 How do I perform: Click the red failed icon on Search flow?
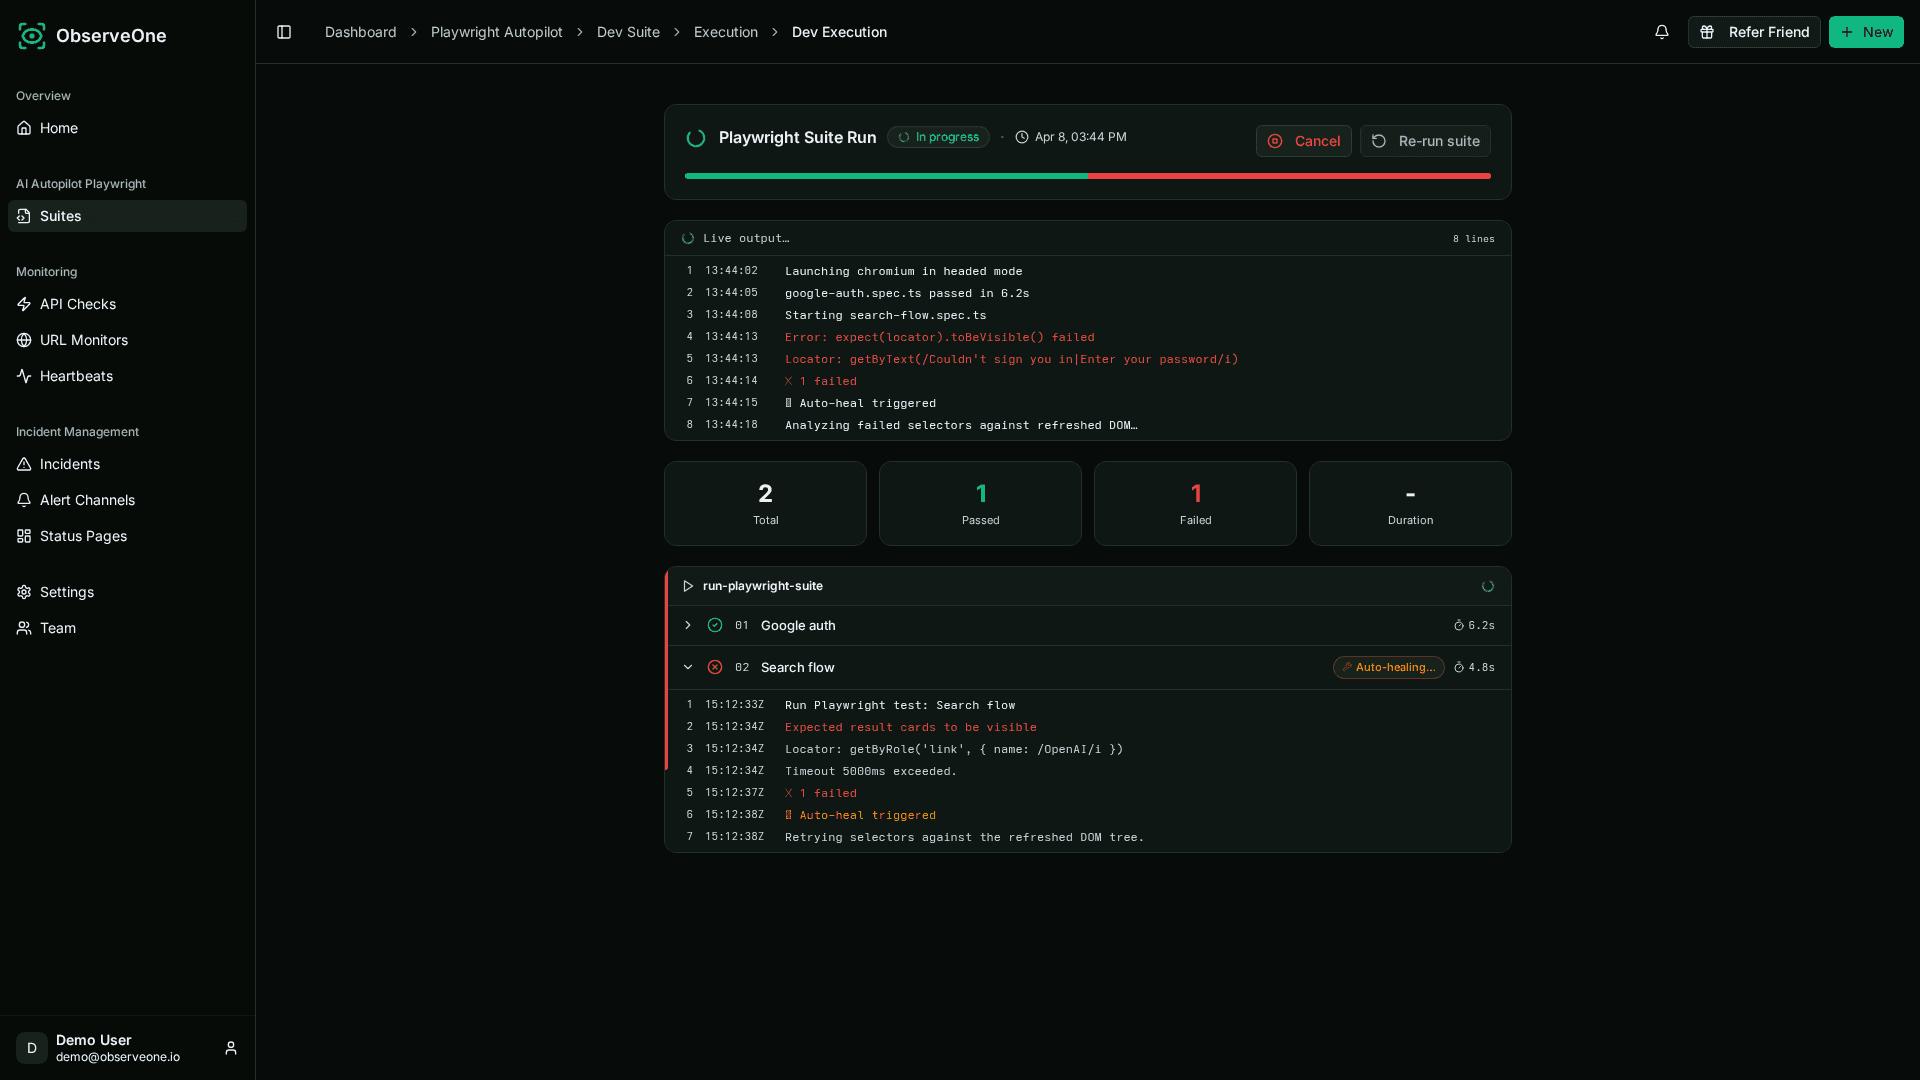[715, 667]
